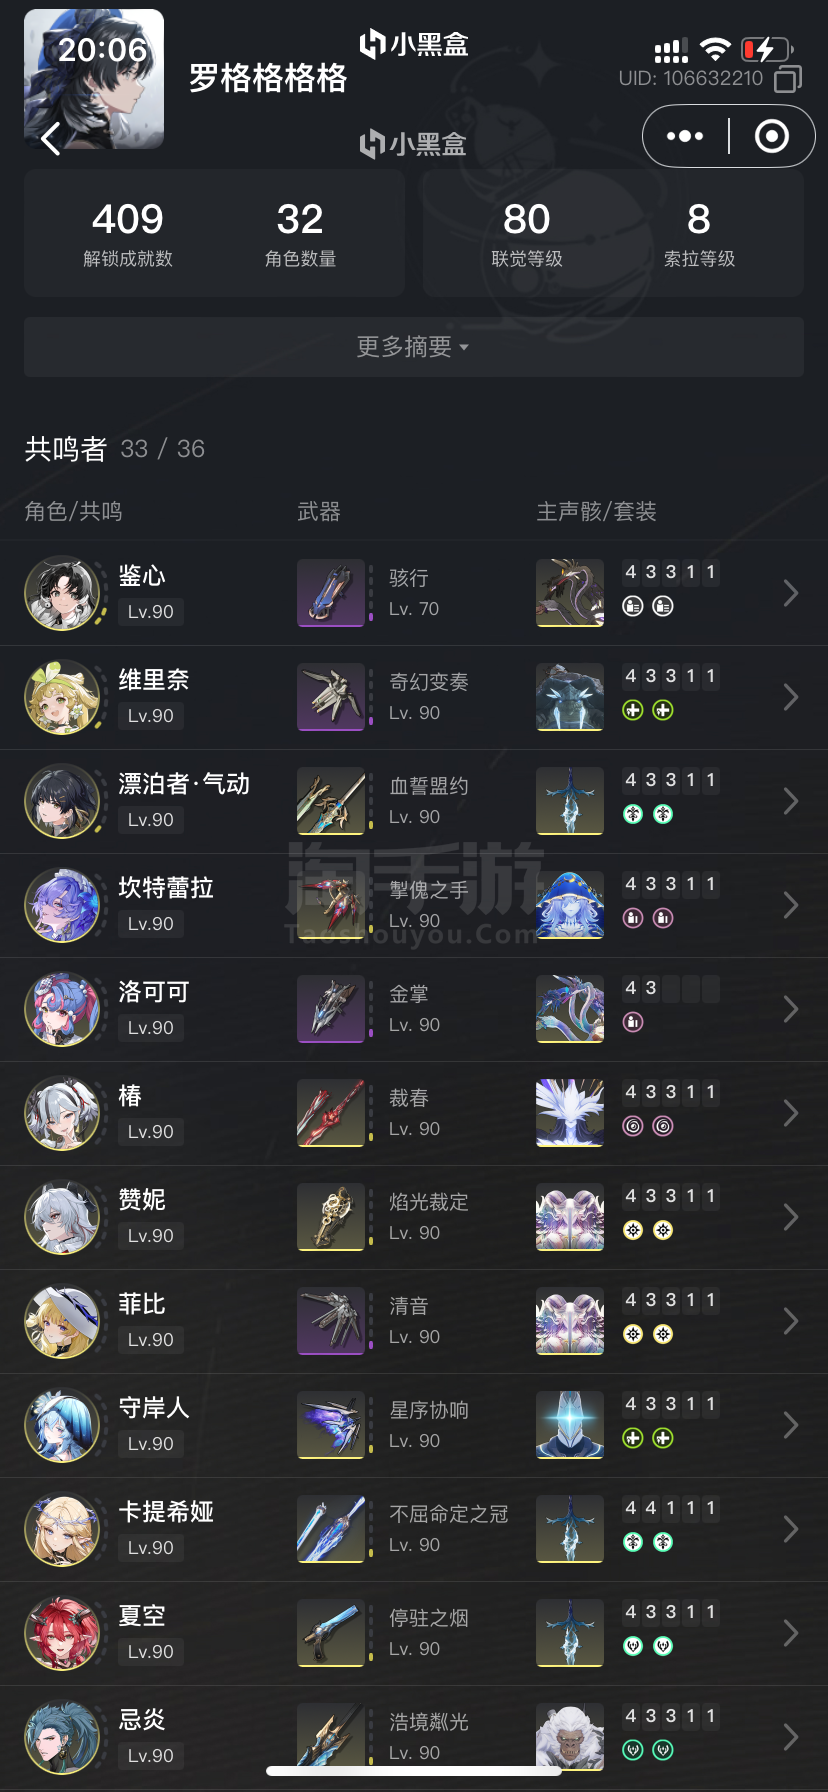Expand 卡提希娅 row chevron
This screenshot has height=1792, width=828.
pyautogui.click(x=791, y=1529)
